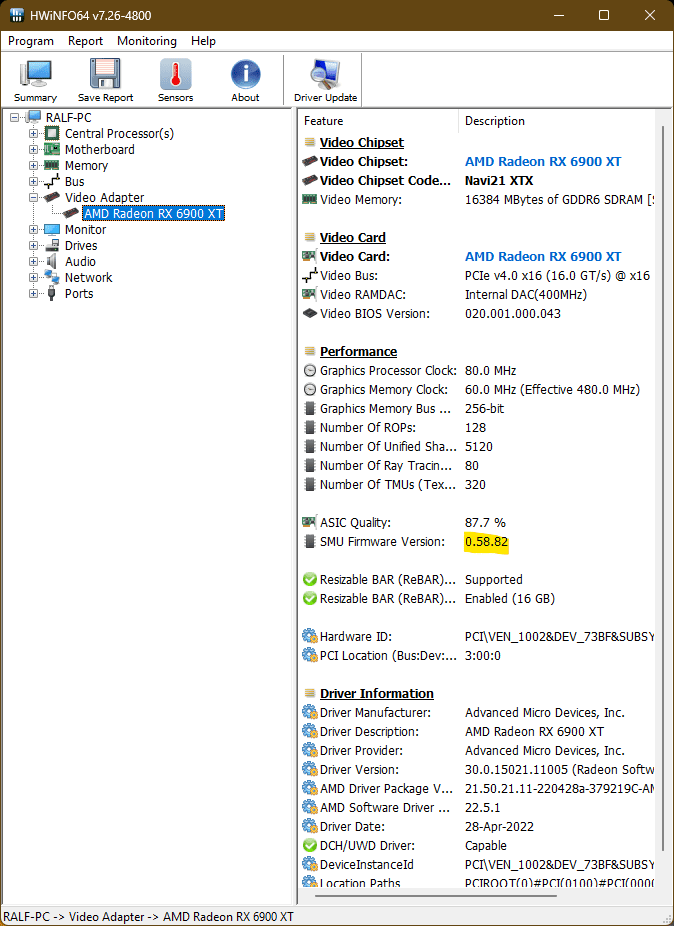Collapse the Video Adapter node

(x=34, y=197)
